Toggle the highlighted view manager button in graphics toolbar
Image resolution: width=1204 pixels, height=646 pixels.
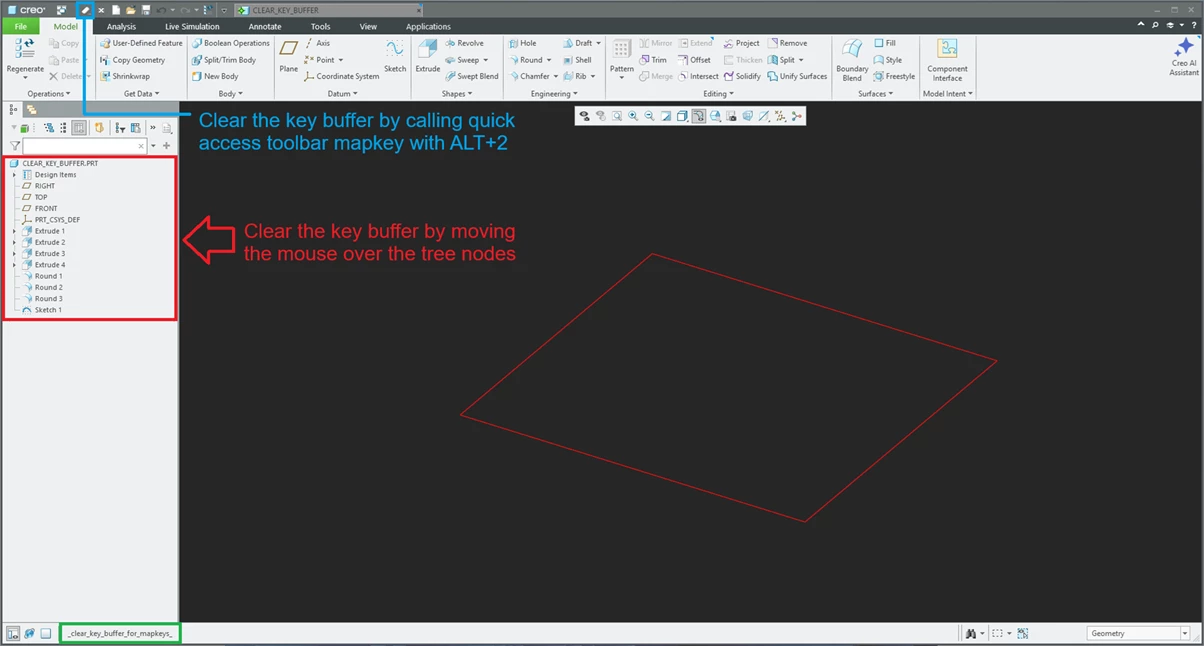pyautogui.click(x=698, y=116)
